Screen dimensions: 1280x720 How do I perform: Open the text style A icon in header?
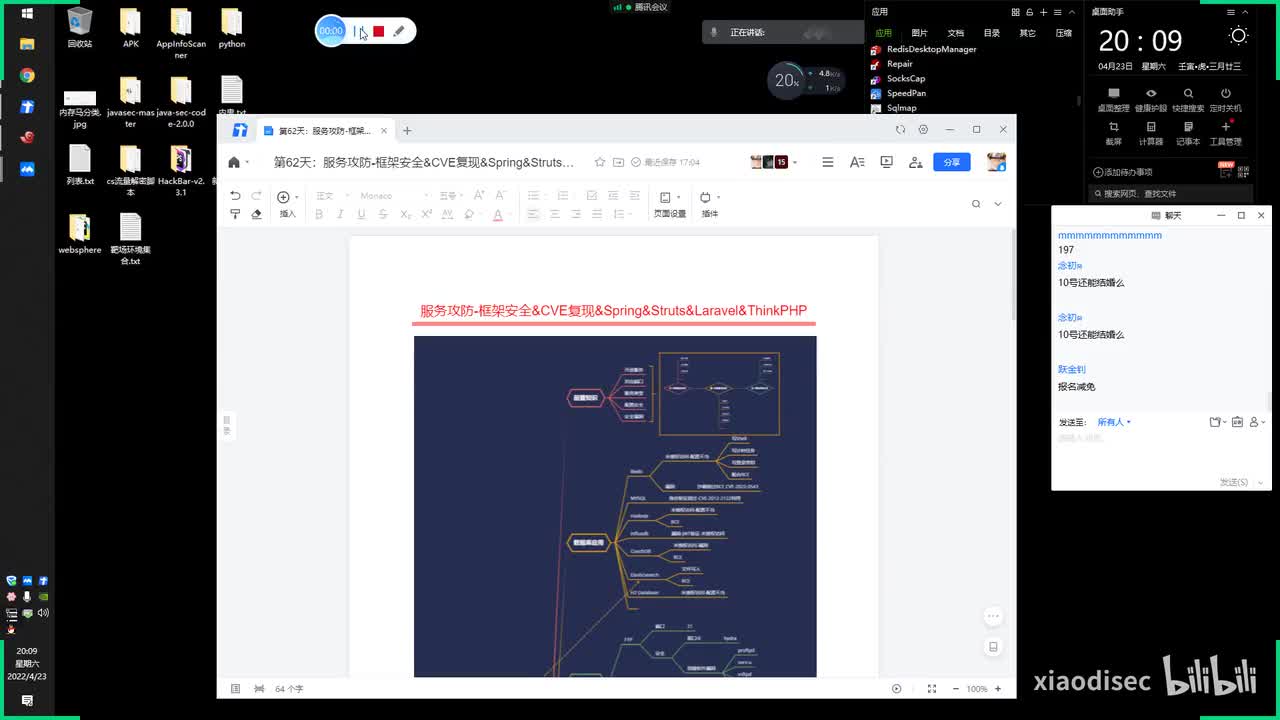tap(857, 162)
